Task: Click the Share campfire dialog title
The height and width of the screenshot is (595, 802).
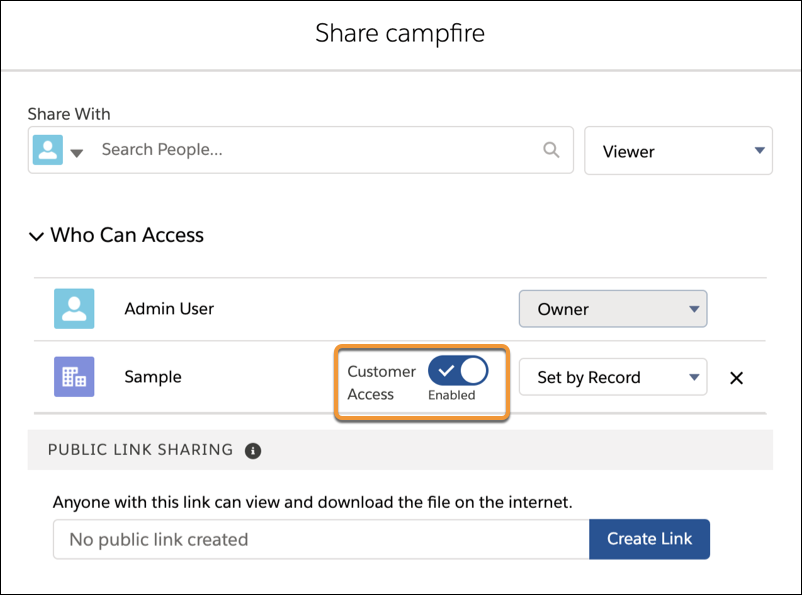Action: click(x=400, y=32)
